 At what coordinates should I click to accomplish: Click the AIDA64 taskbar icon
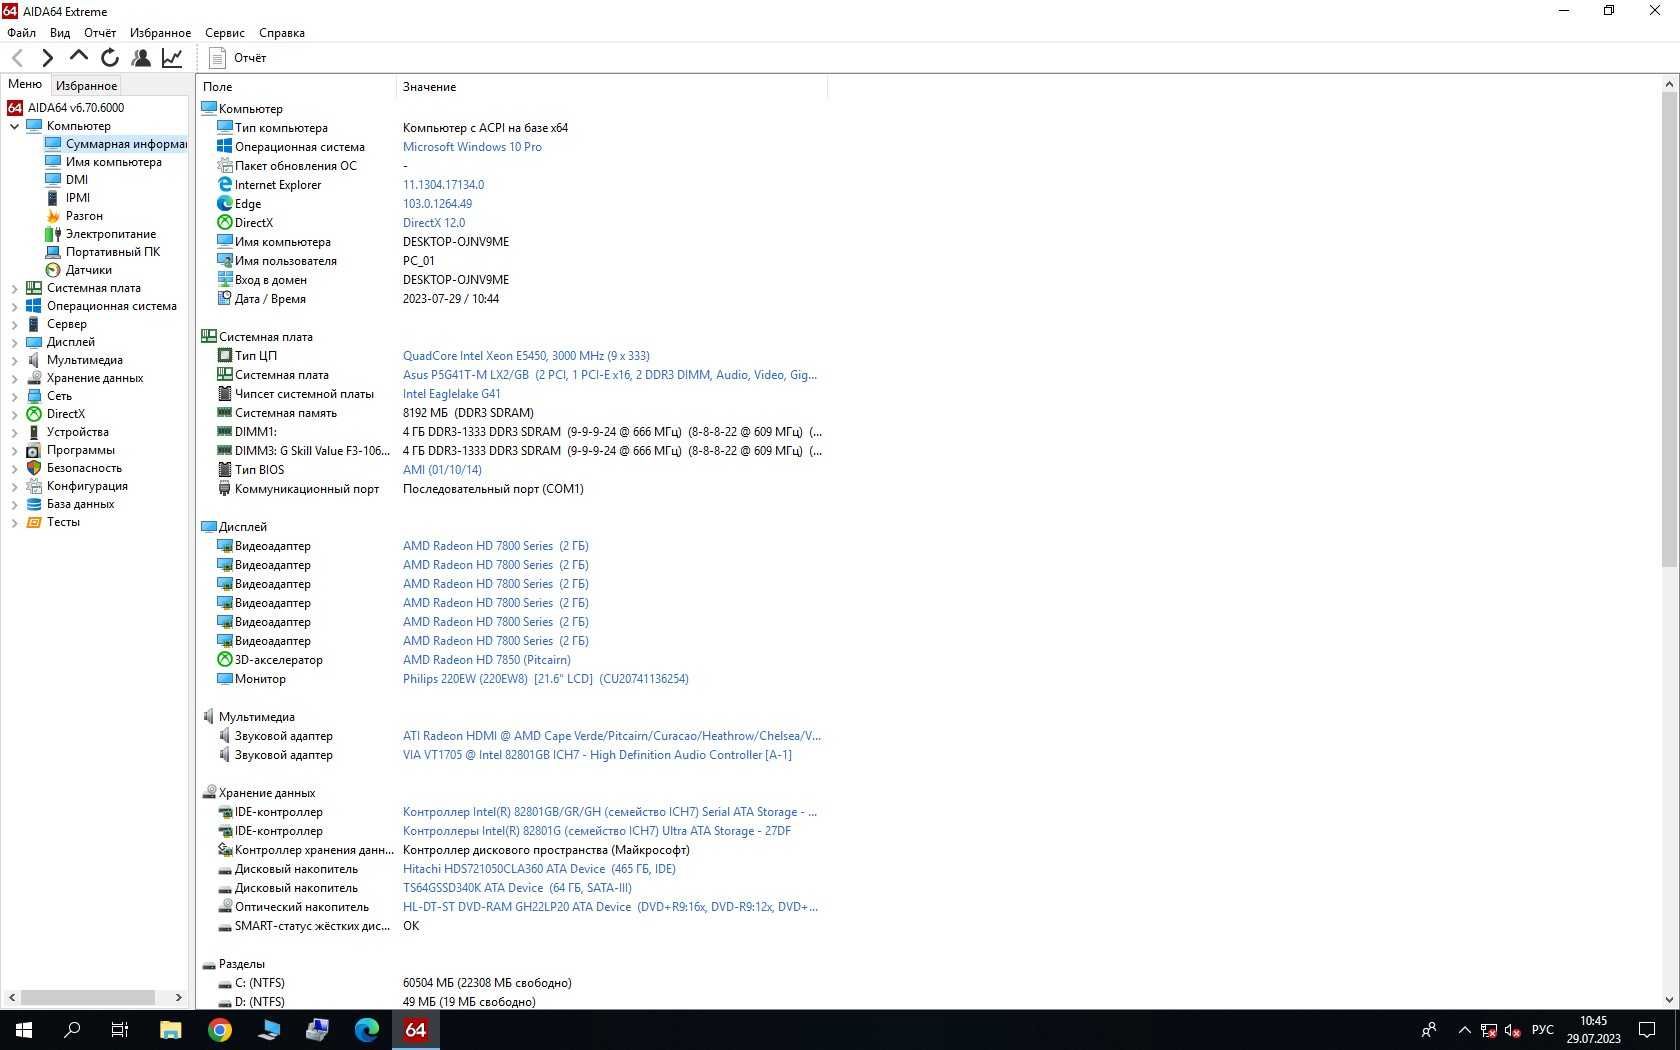[x=416, y=1029]
